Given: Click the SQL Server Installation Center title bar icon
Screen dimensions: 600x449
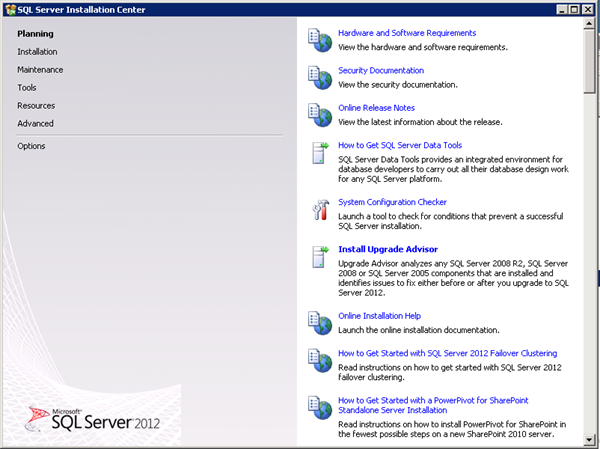Looking at the screenshot, I should (x=11, y=9).
